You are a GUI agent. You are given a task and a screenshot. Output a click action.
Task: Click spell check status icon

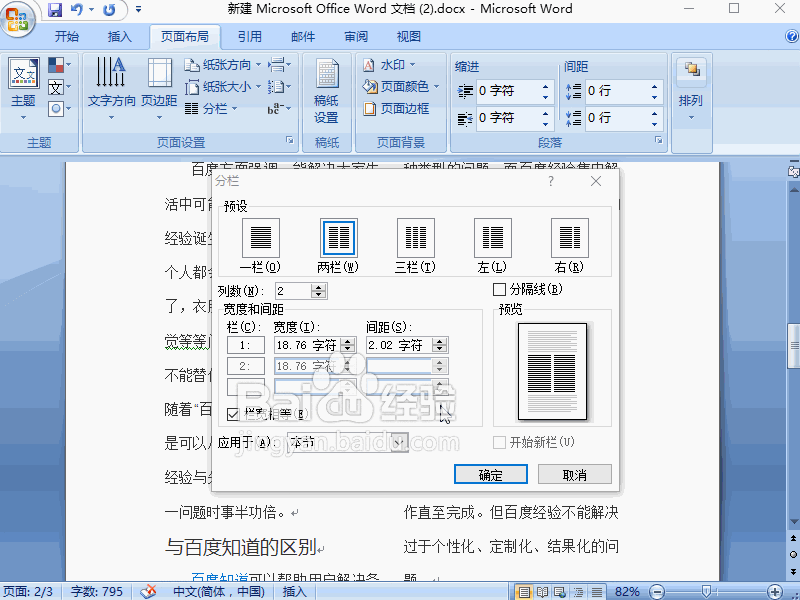(x=148, y=592)
